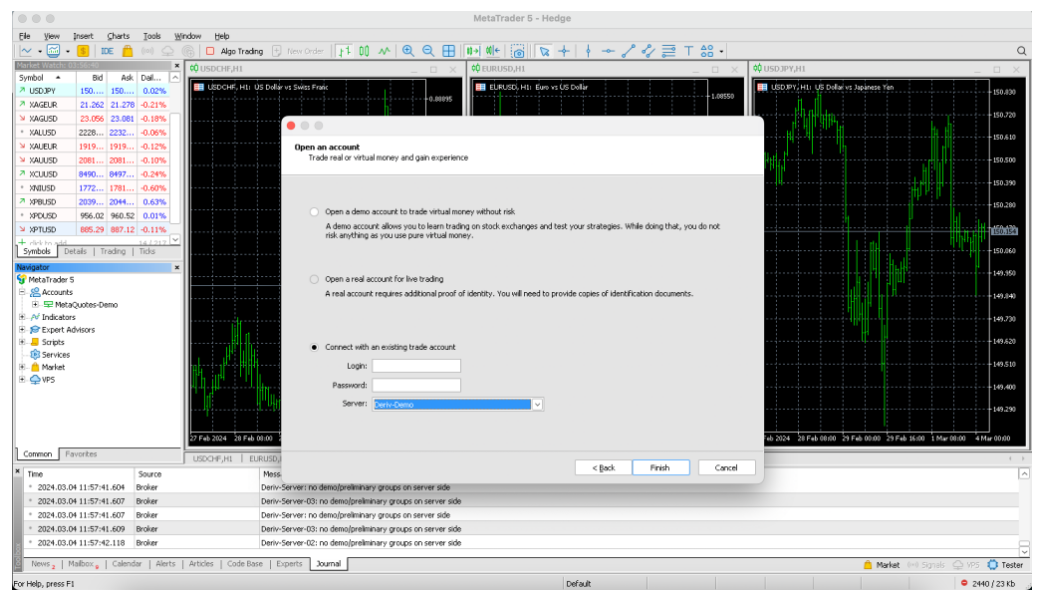Choose Connect with an existing trade account
Viewport: 1043px width, 601px height.
(x=315, y=347)
